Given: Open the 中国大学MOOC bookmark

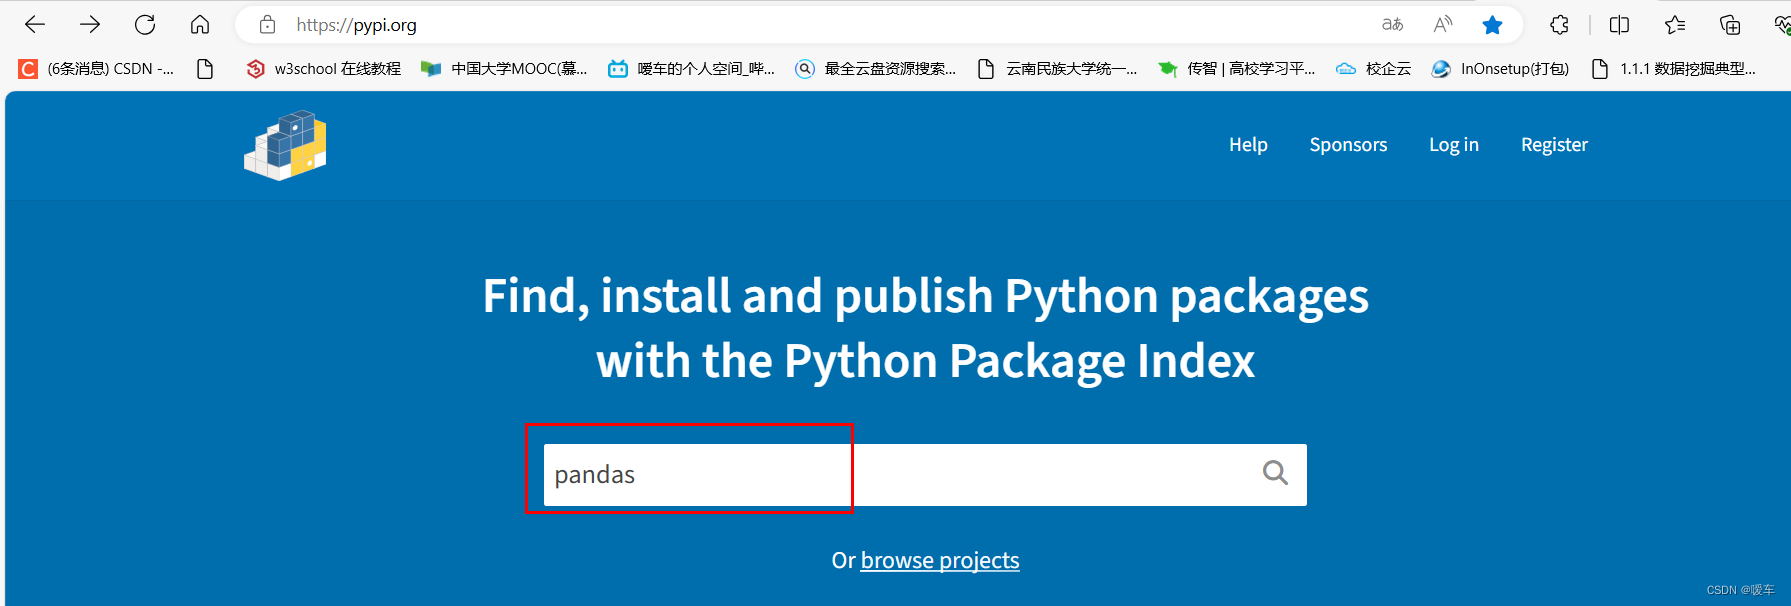Looking at the screenshot, I should coord(505,68).
